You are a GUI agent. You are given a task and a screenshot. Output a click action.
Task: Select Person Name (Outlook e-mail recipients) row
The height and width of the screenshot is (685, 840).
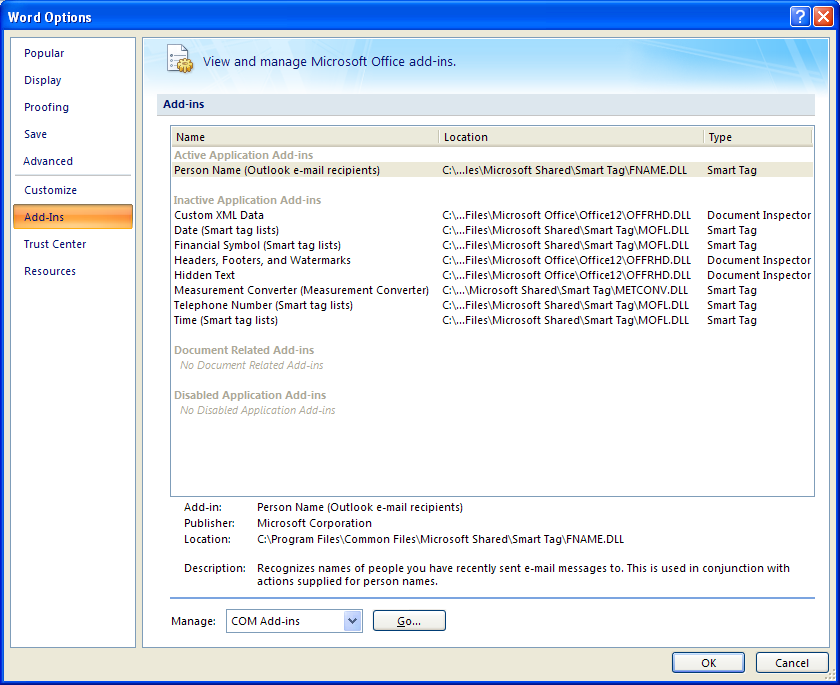[x=492, y=170]
